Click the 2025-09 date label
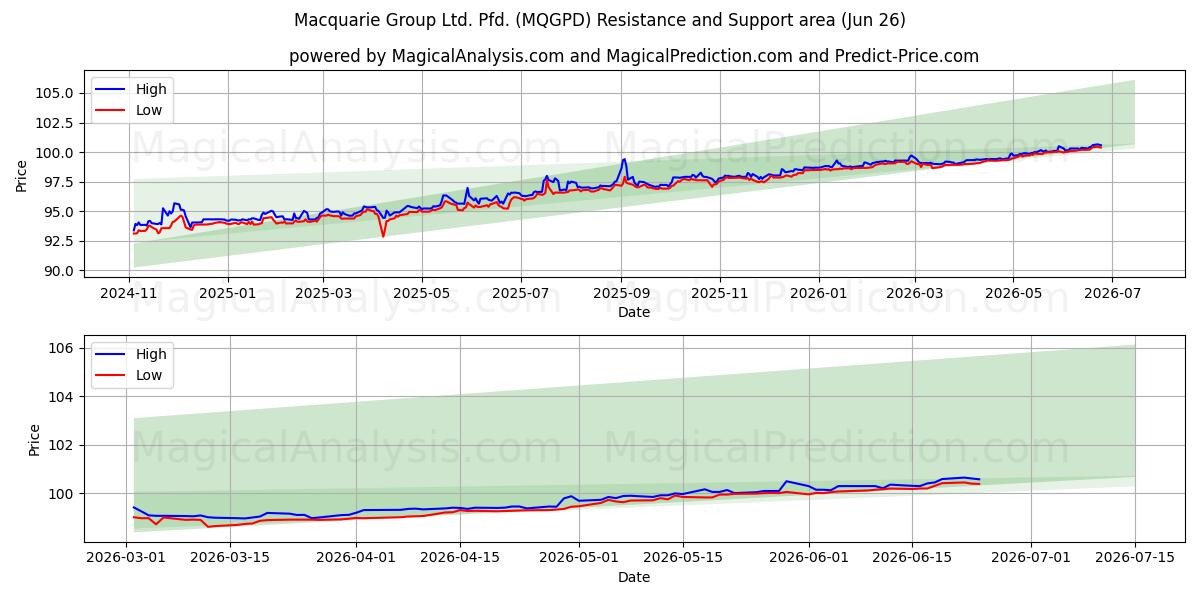Viewport: 1200px width, 600px height. tap(620, 295)
